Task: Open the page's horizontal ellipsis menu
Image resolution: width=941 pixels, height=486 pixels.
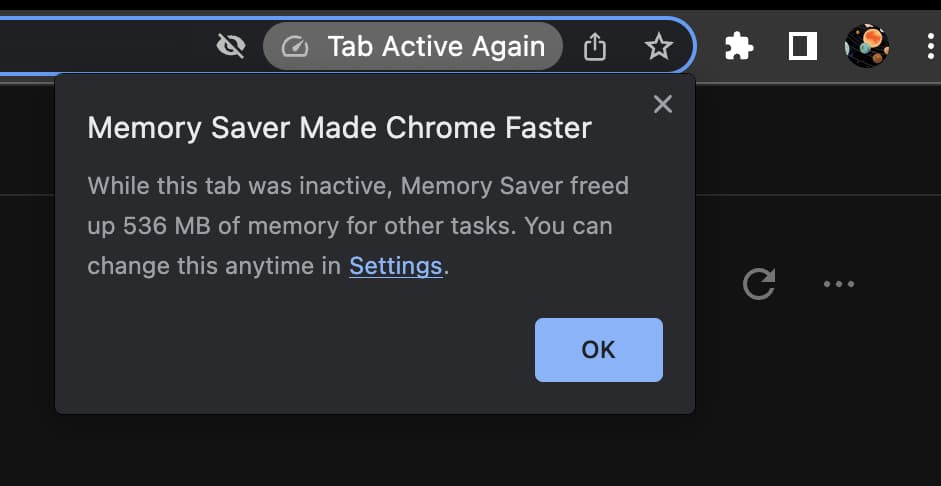Action: click(x=838, y=284)
